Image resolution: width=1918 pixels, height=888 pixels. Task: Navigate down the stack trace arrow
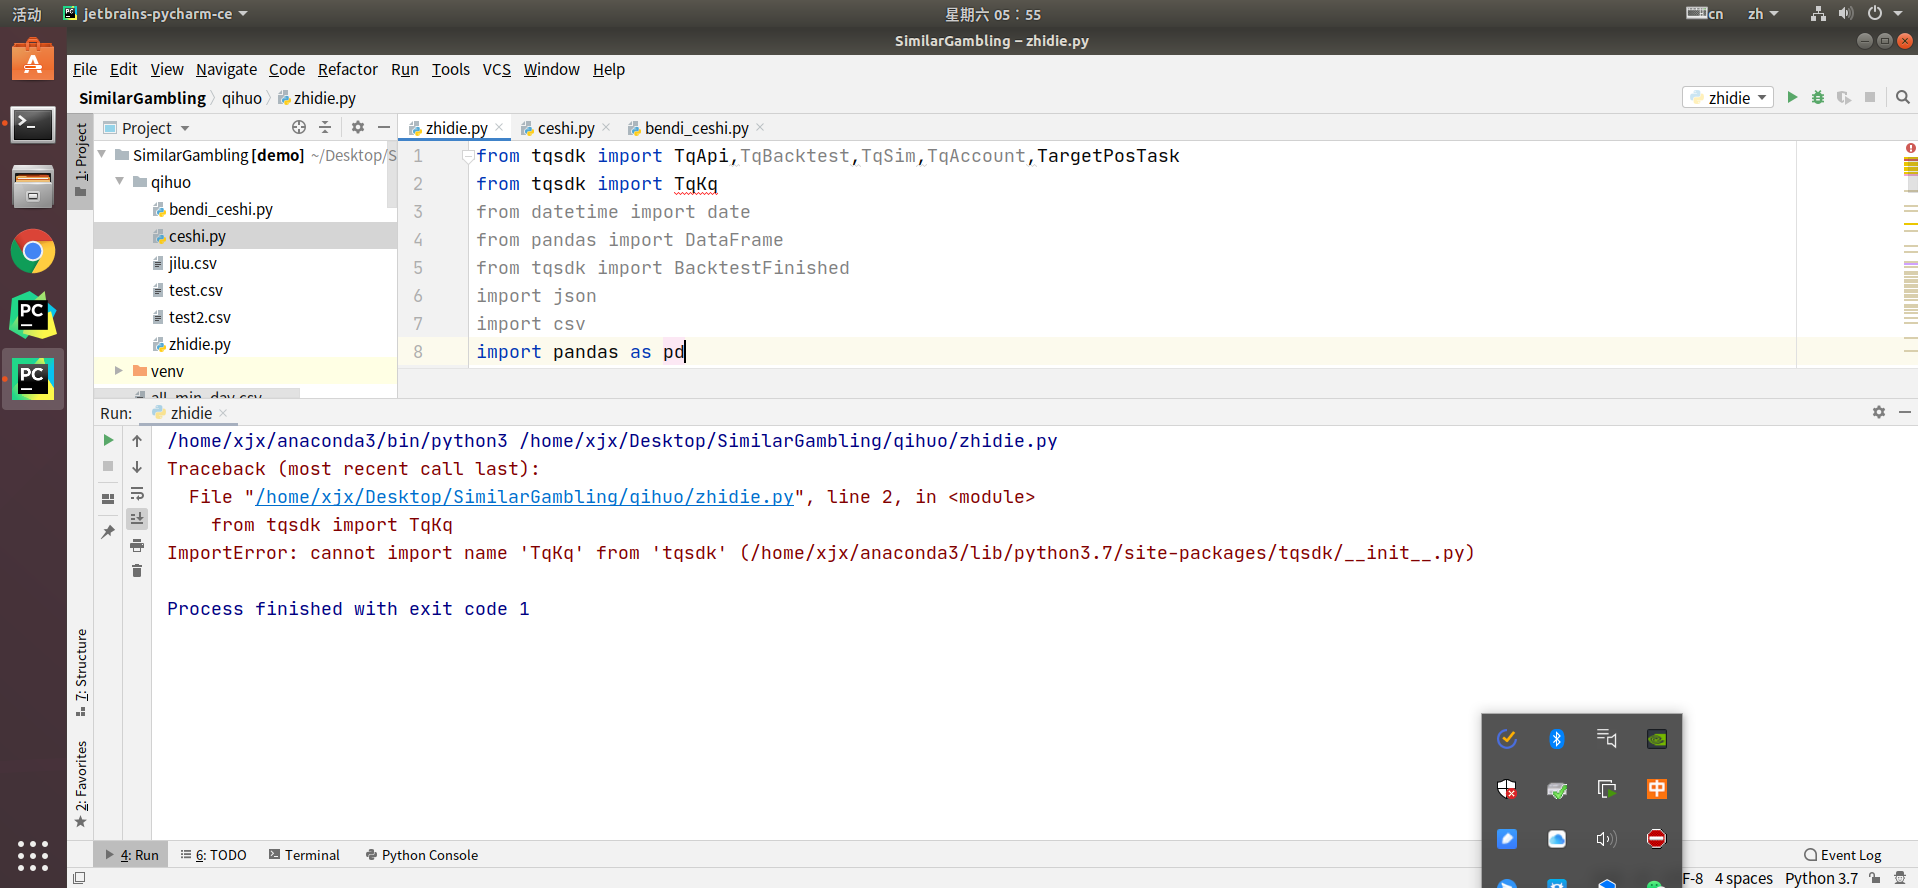(137, 466)
